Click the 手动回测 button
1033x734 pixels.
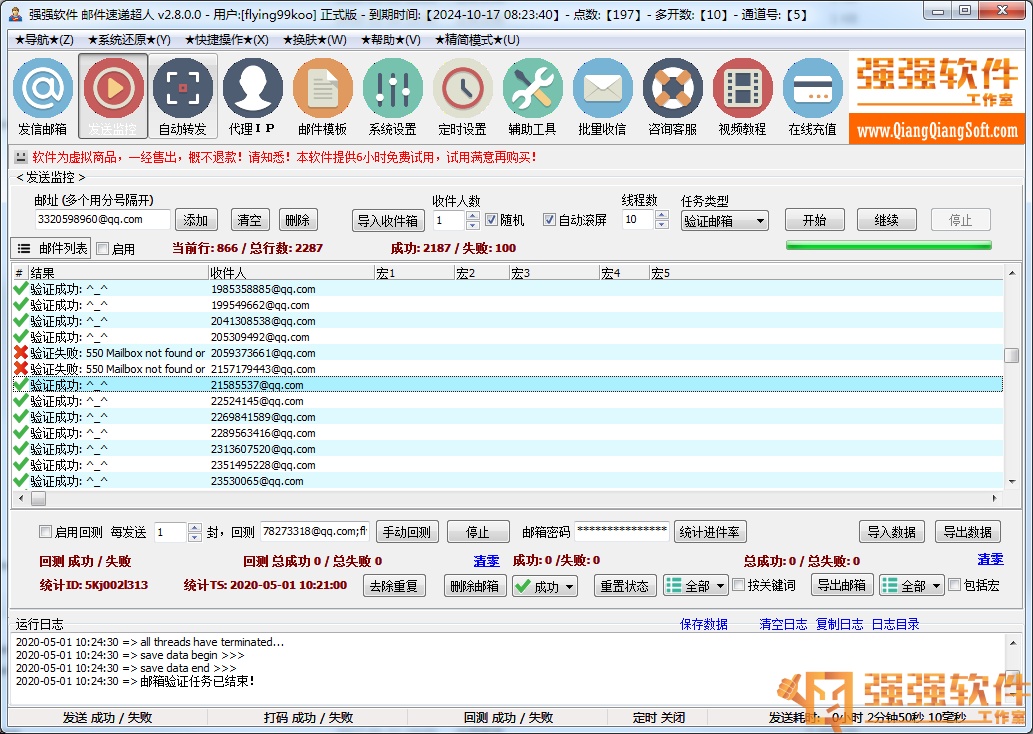(407, 532)
